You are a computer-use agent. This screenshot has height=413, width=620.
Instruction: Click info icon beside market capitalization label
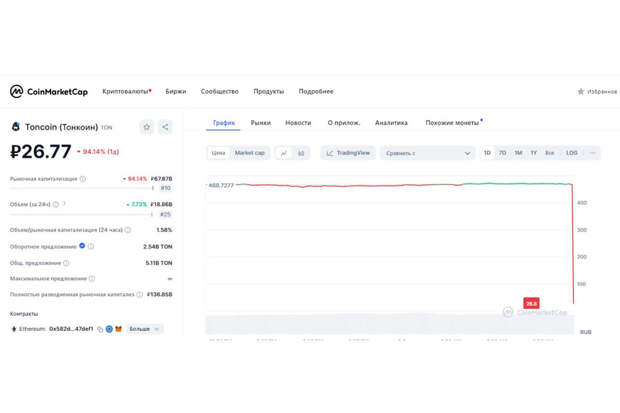pyautogui.click(x=83, y=179)
